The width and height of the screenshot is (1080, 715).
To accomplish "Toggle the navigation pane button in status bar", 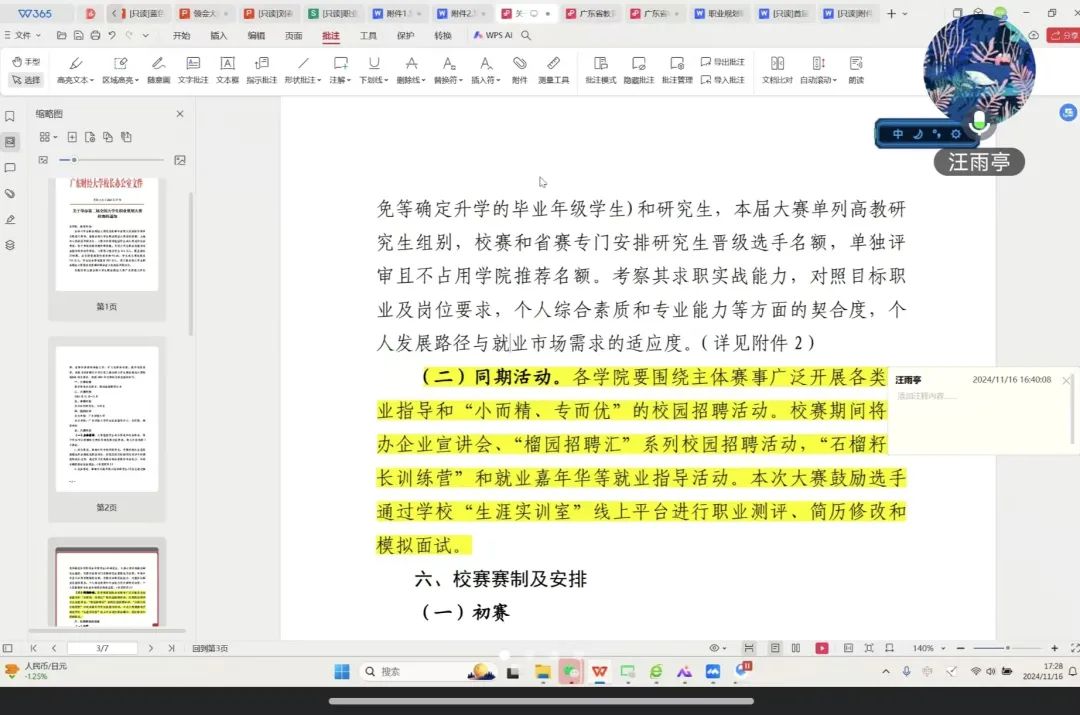I will (8, 648).
